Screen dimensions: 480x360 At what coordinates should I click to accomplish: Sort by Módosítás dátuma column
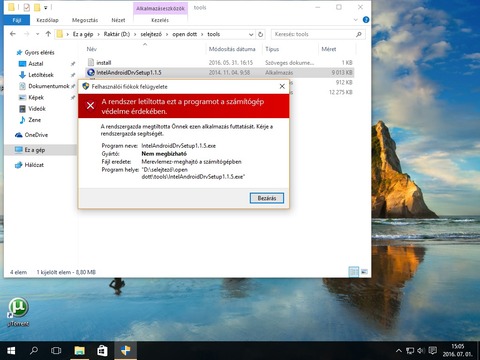coord(232,49)
